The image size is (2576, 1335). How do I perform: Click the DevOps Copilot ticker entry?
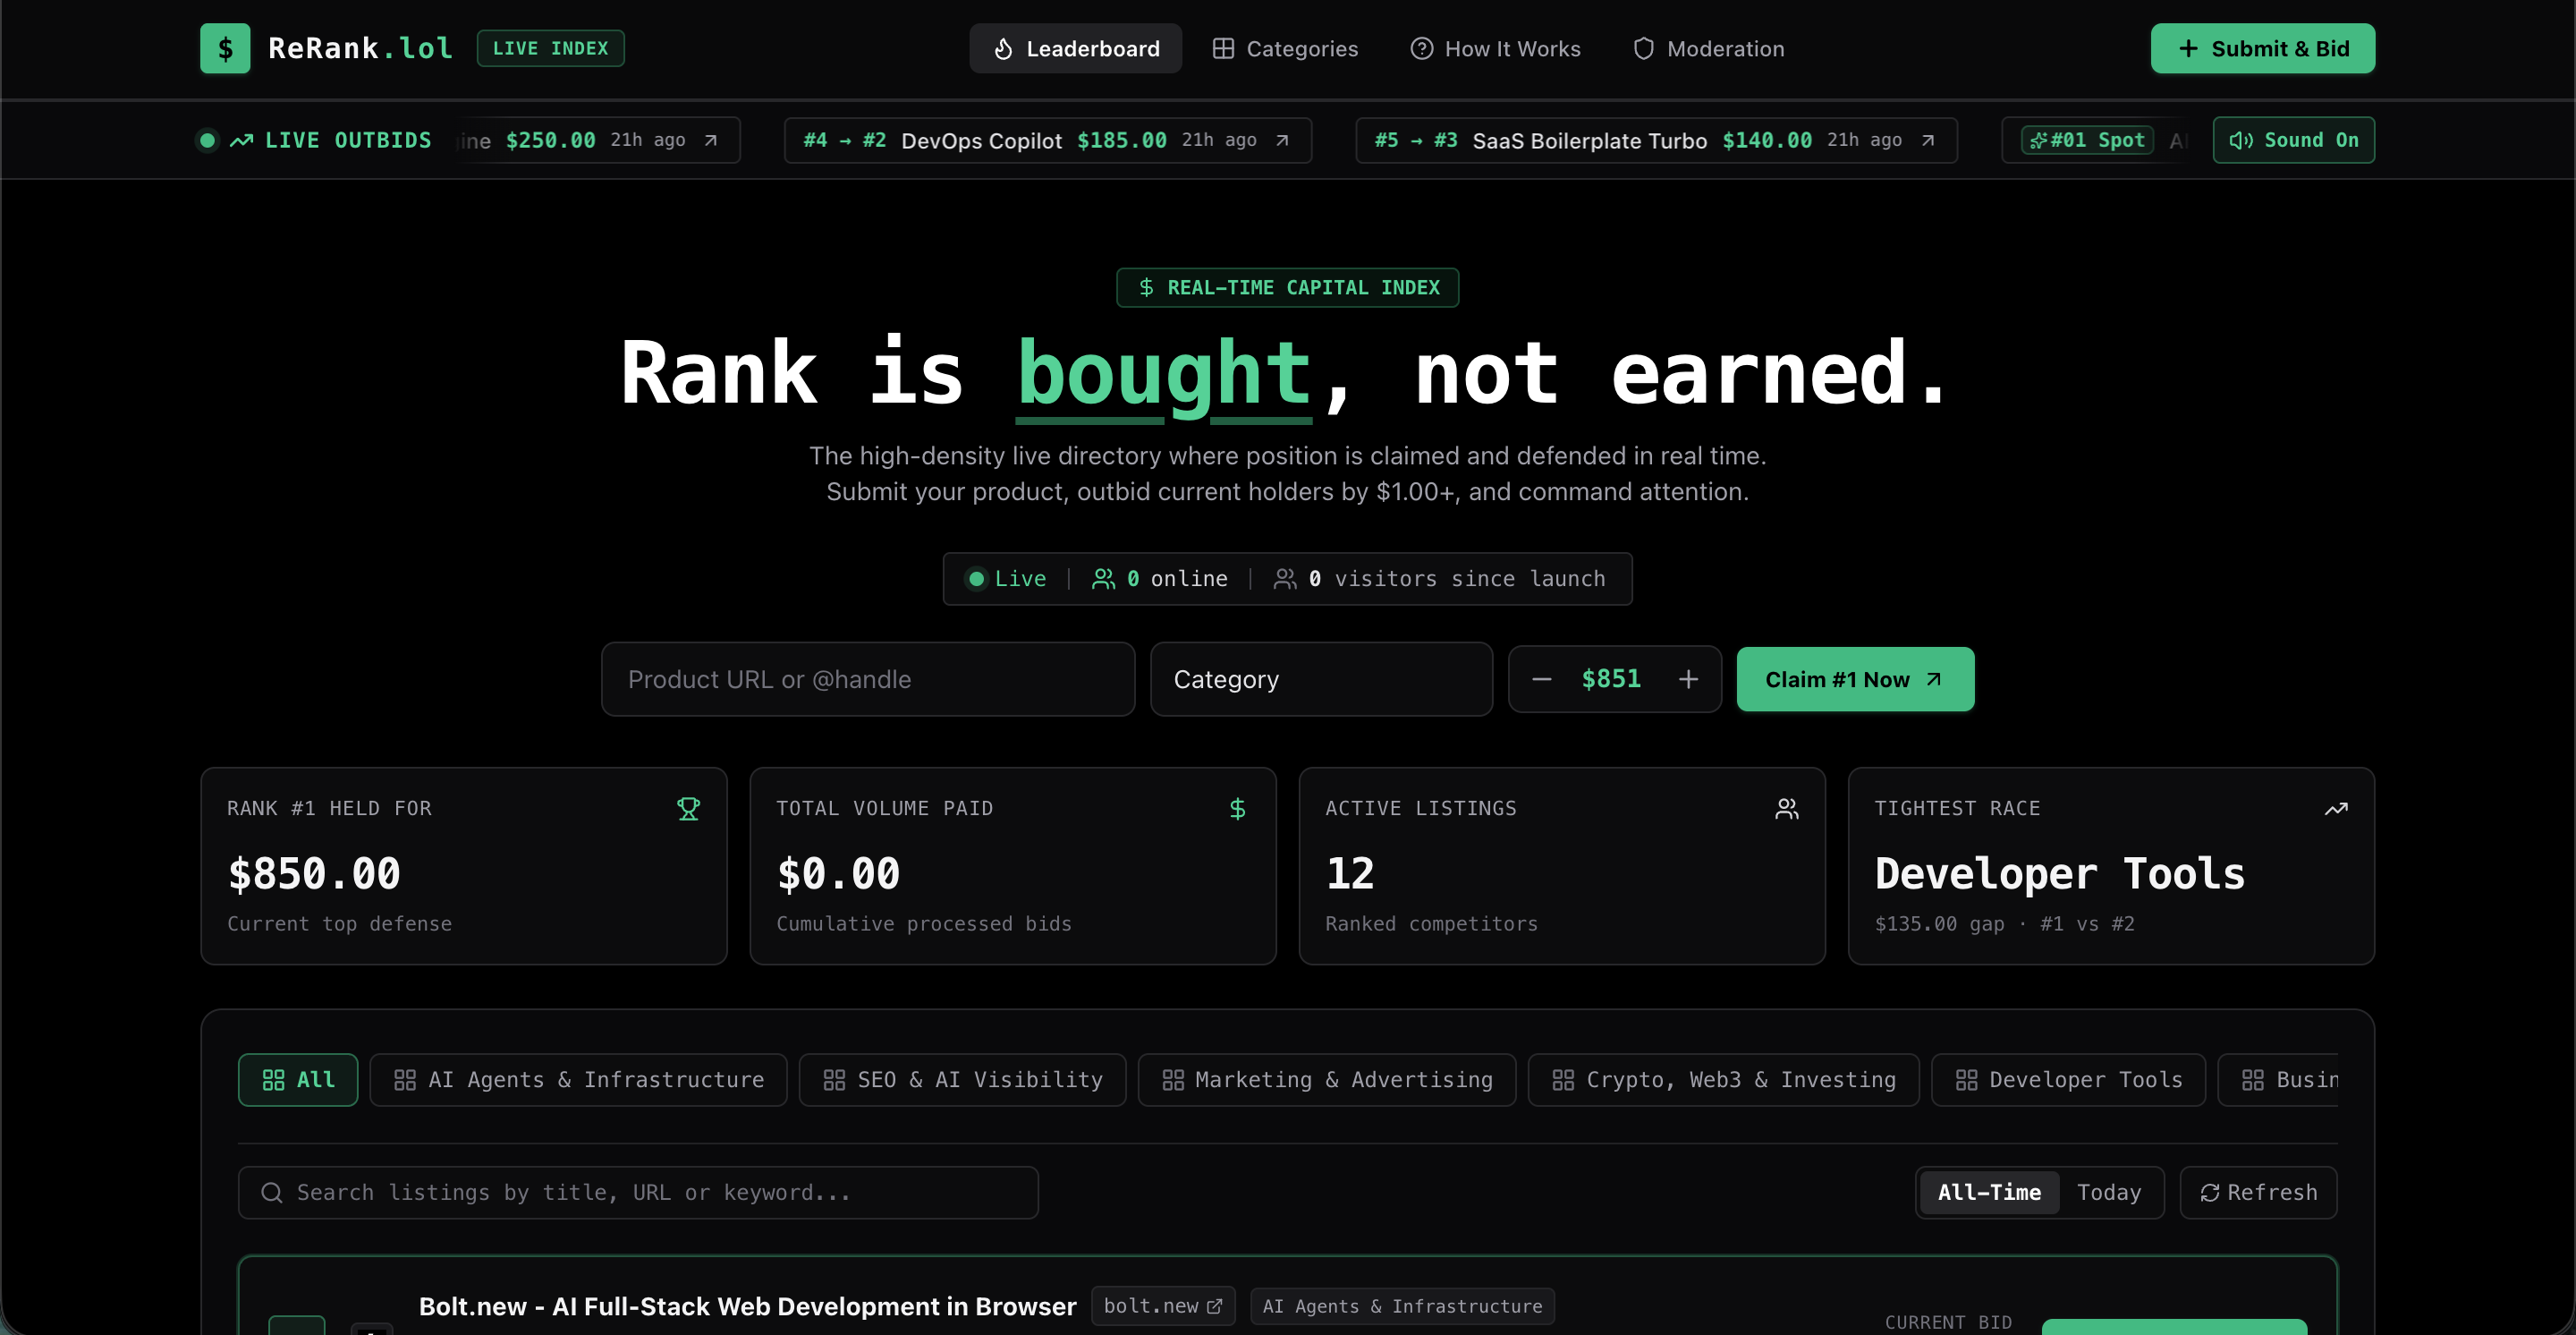point(1048,140)
